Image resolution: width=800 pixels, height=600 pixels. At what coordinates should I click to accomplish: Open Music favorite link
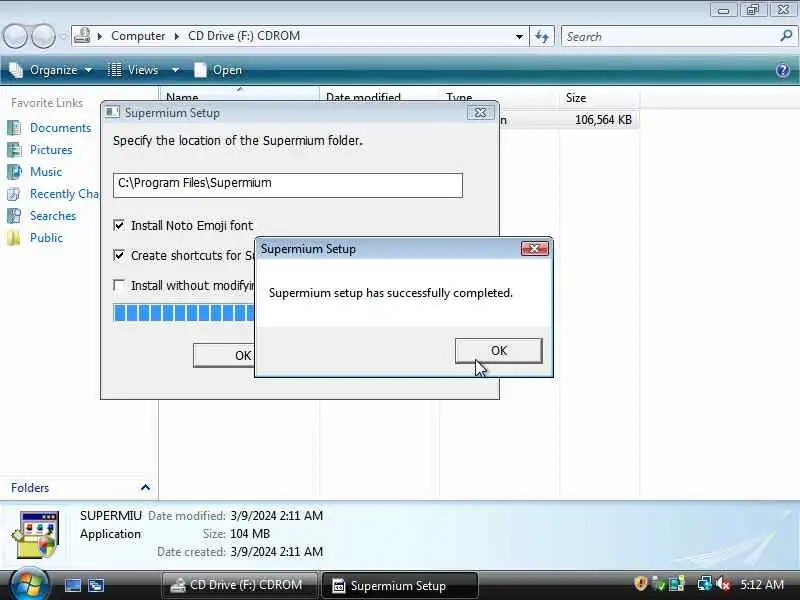[46, 171]
